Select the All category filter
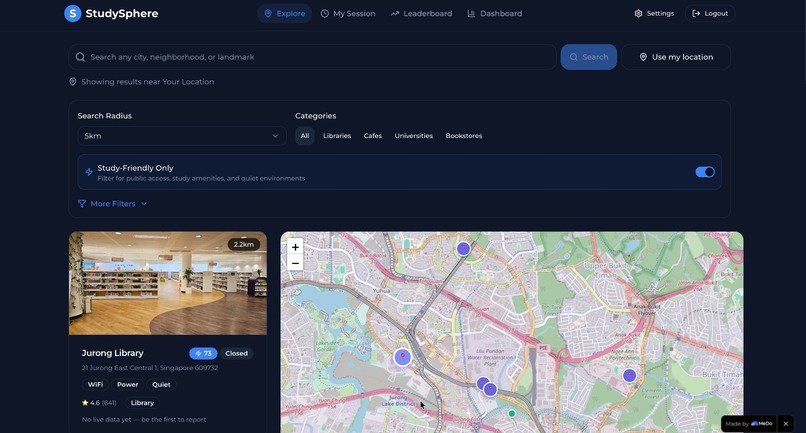This screenshot has height=433, width=806. (x=305, y=136)
